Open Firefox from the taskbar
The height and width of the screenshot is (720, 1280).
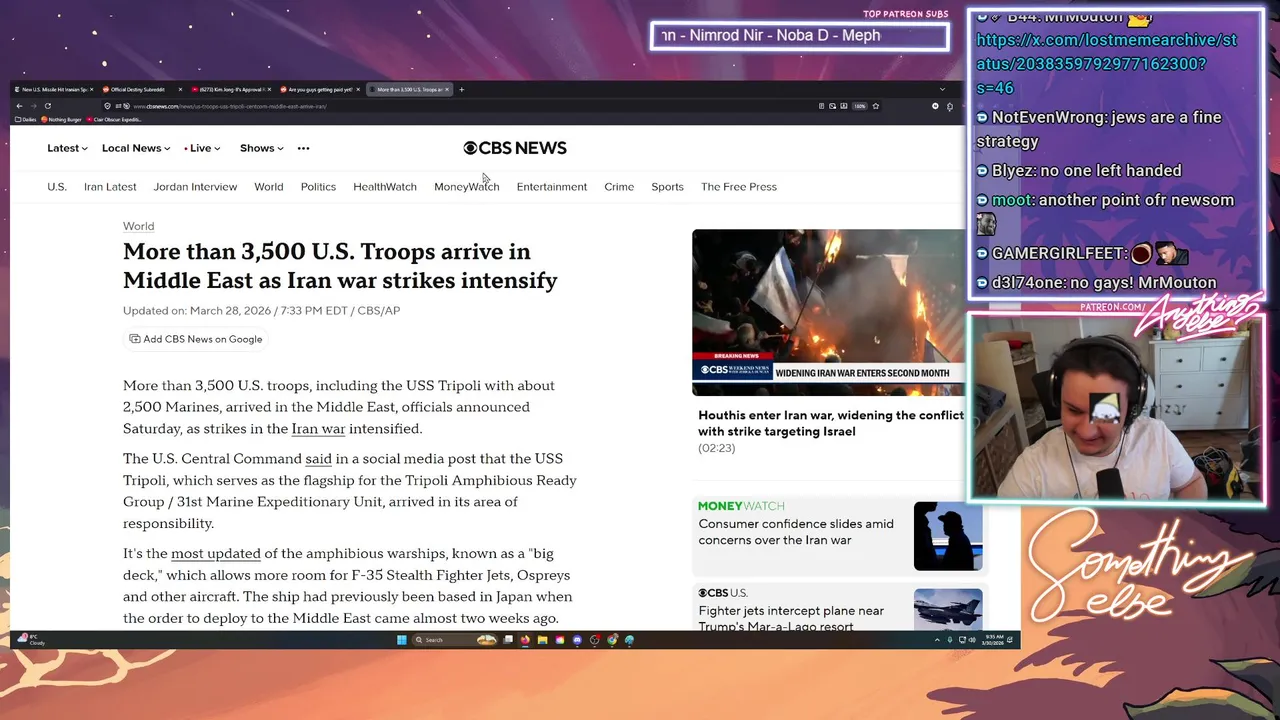525,640
